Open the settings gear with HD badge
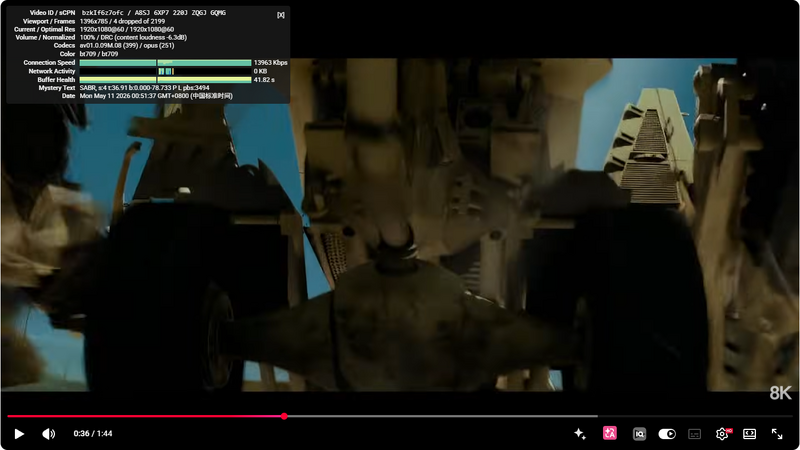Image resolution: width=800 pixels, height=450 pixels. [722, 434]
